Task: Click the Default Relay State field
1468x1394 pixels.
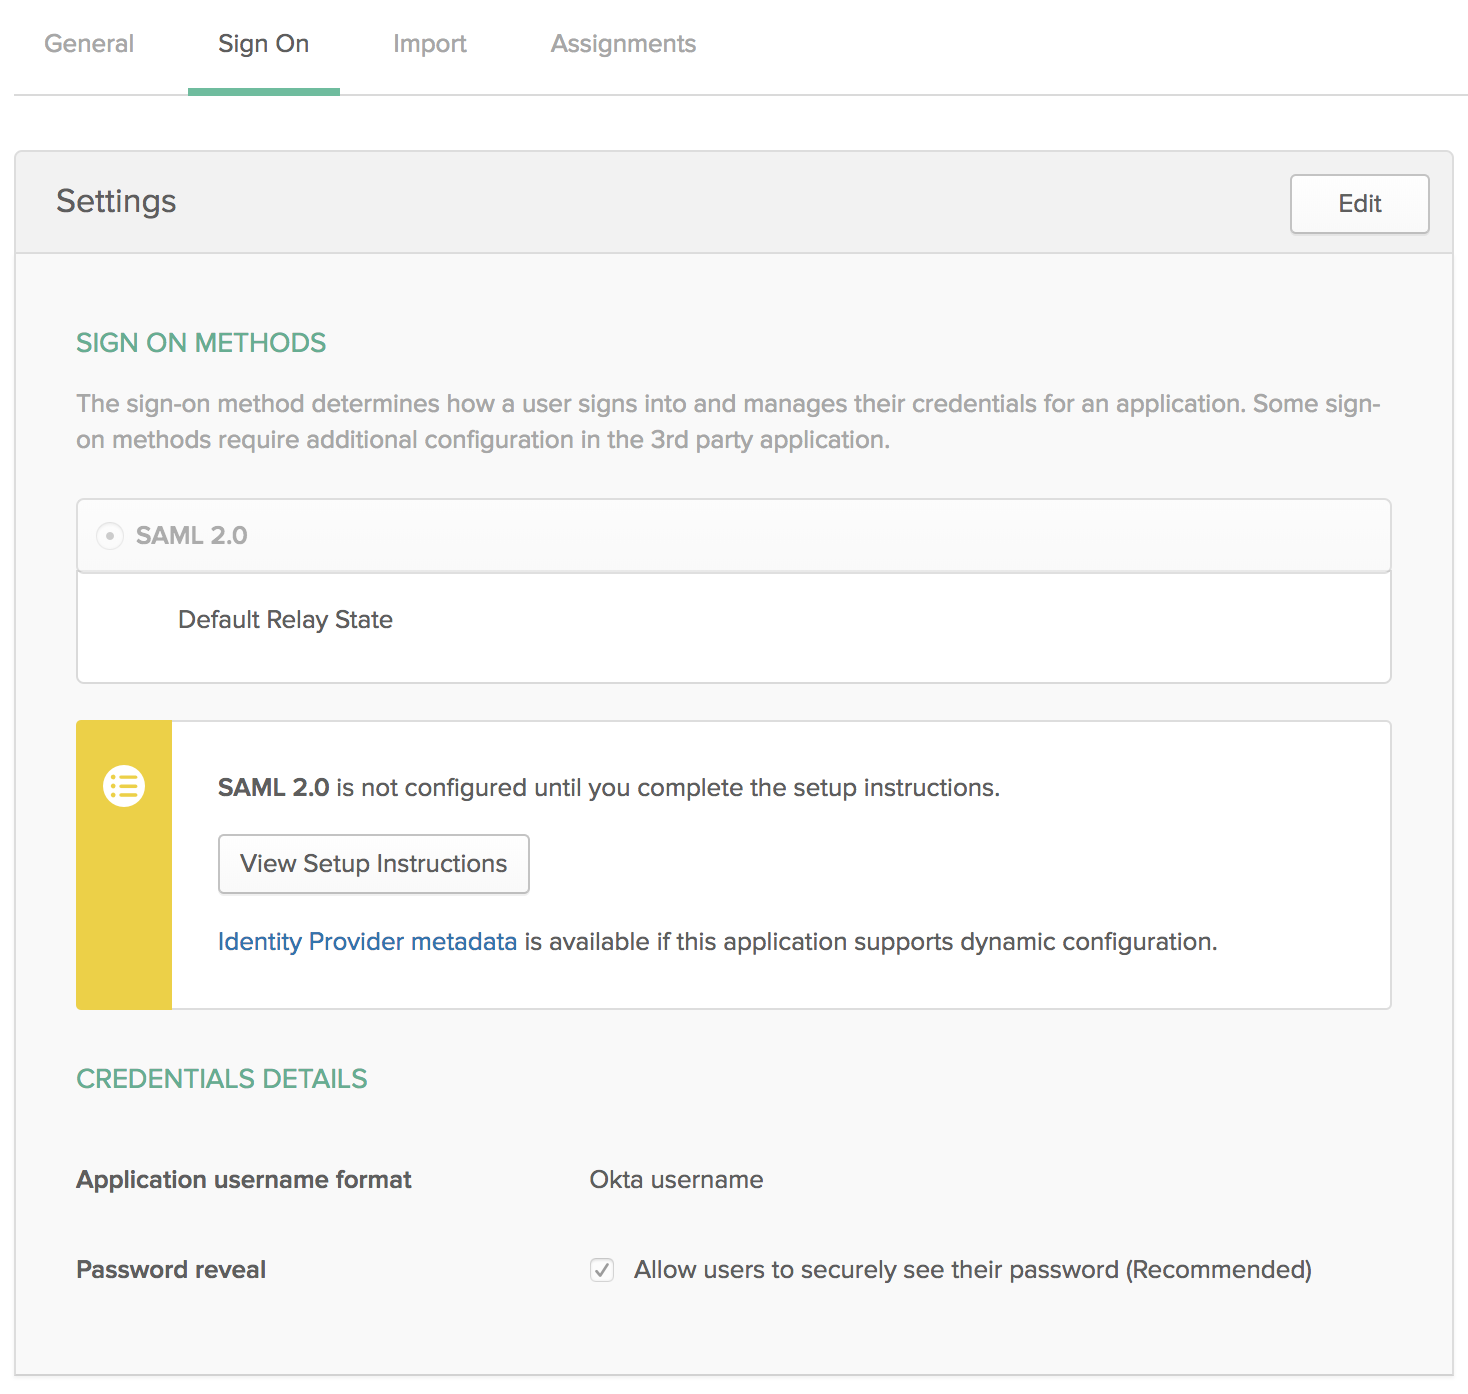Action: pyautogui.click(x=285, y=620)
